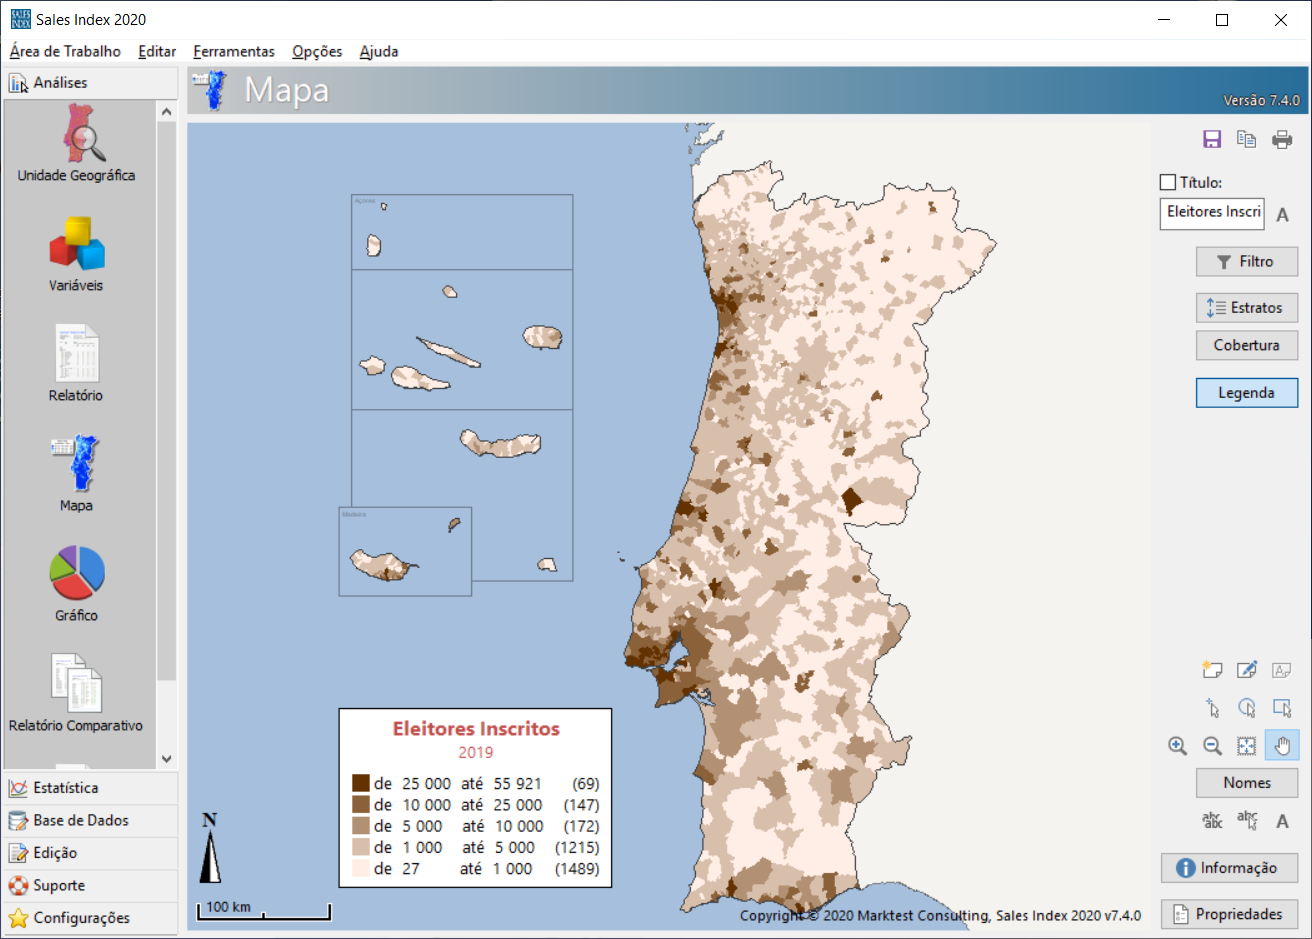Expand the Base de Dados section

pos(80,820)
